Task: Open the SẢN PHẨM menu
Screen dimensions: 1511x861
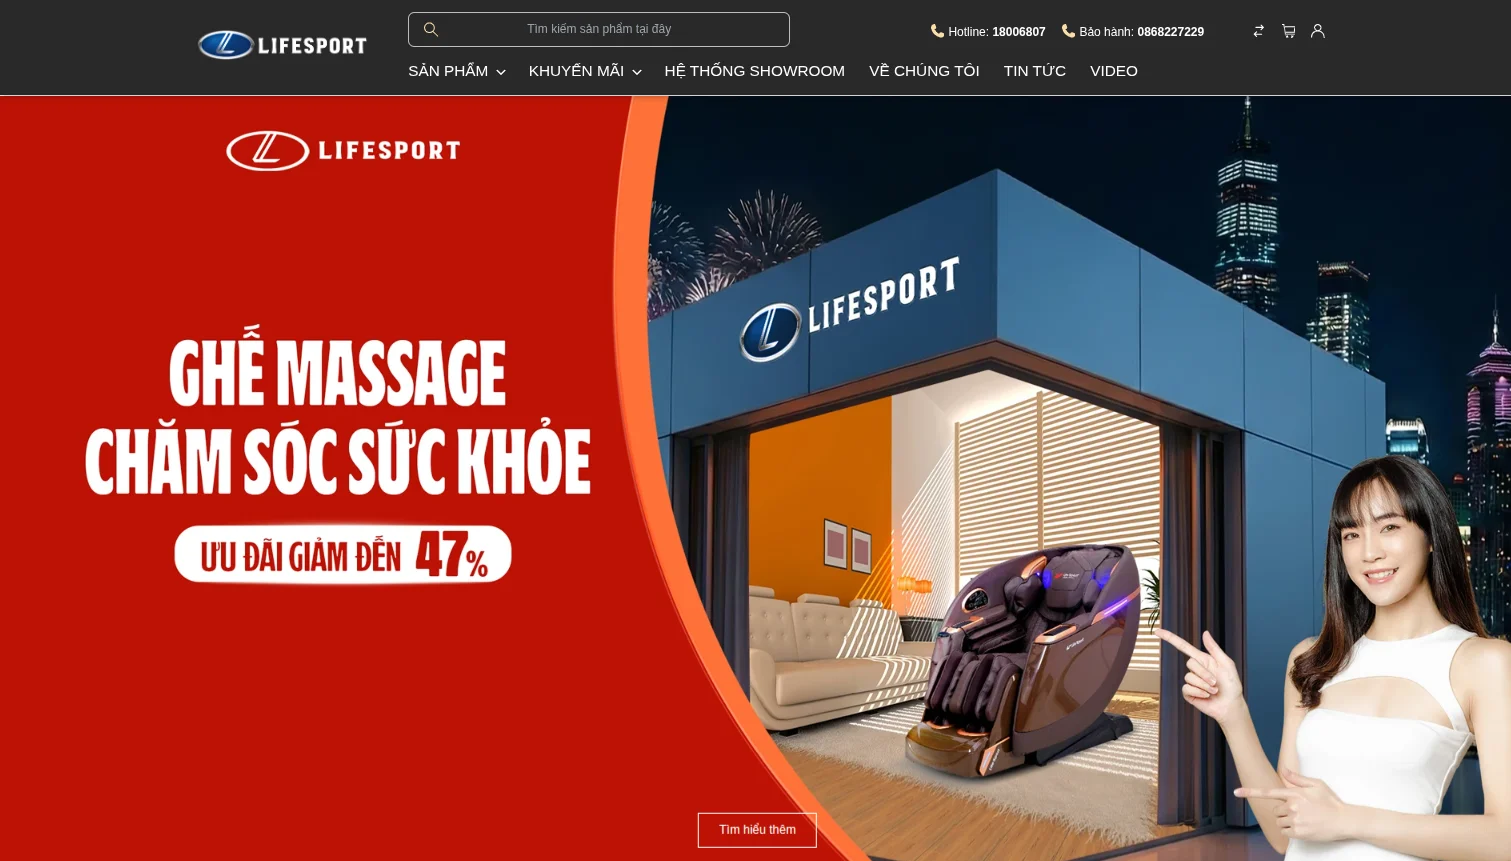Action: tap(447, 70)
